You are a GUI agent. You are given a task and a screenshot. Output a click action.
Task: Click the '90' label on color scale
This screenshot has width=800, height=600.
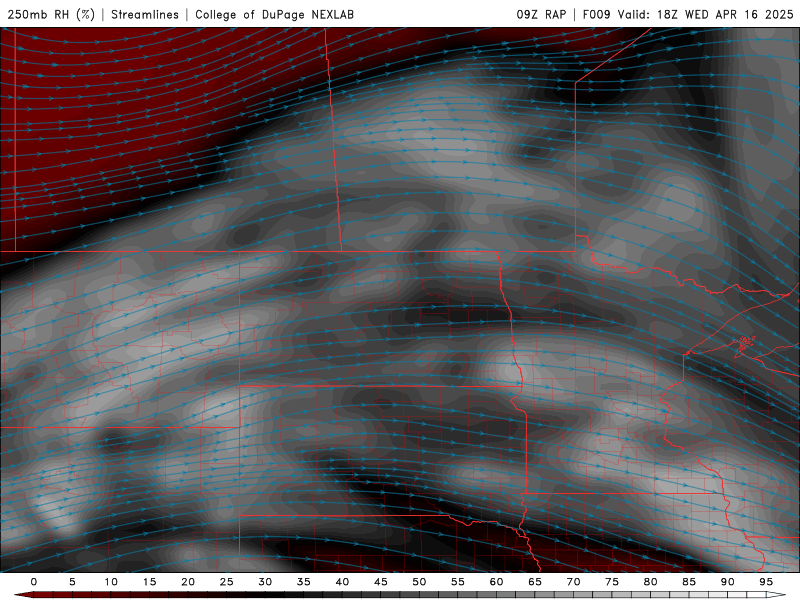pos(728,582)
